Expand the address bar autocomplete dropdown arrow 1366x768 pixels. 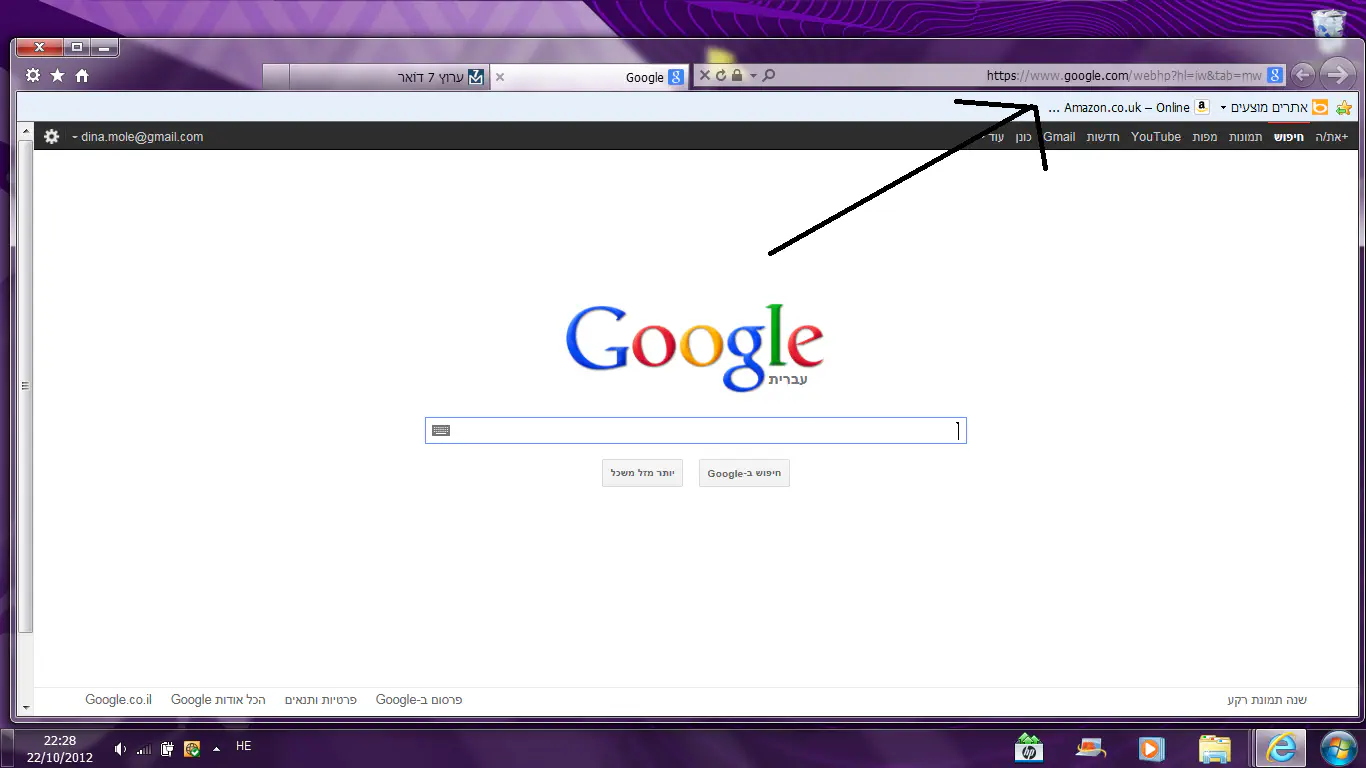[x=753, y=76]
